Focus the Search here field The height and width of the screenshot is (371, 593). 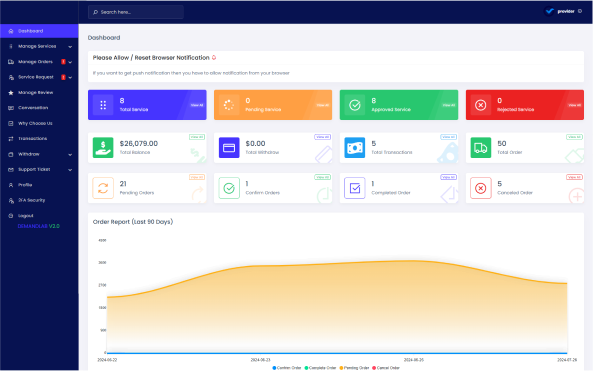pos(136,12)
